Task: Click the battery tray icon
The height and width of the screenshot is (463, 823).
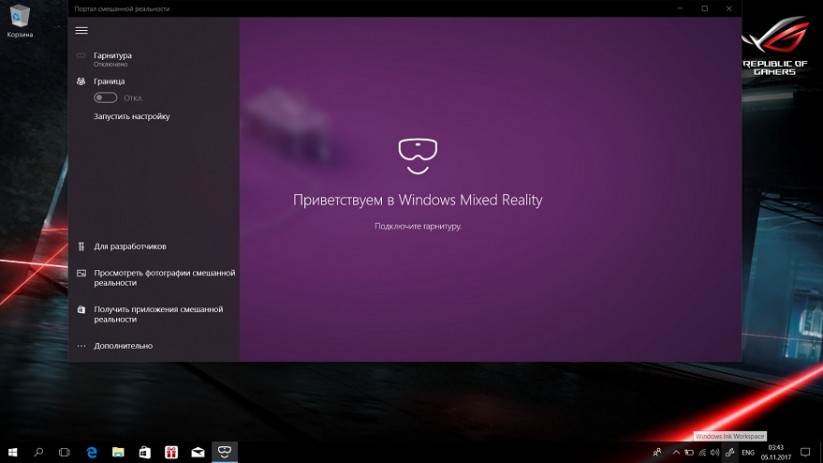Action: click(689, 453)
